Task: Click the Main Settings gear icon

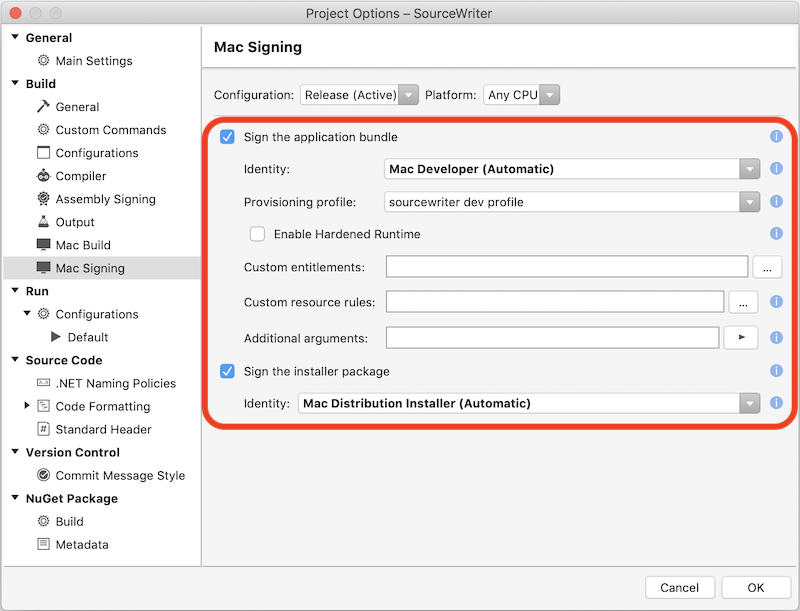Action: click(43, 60)
